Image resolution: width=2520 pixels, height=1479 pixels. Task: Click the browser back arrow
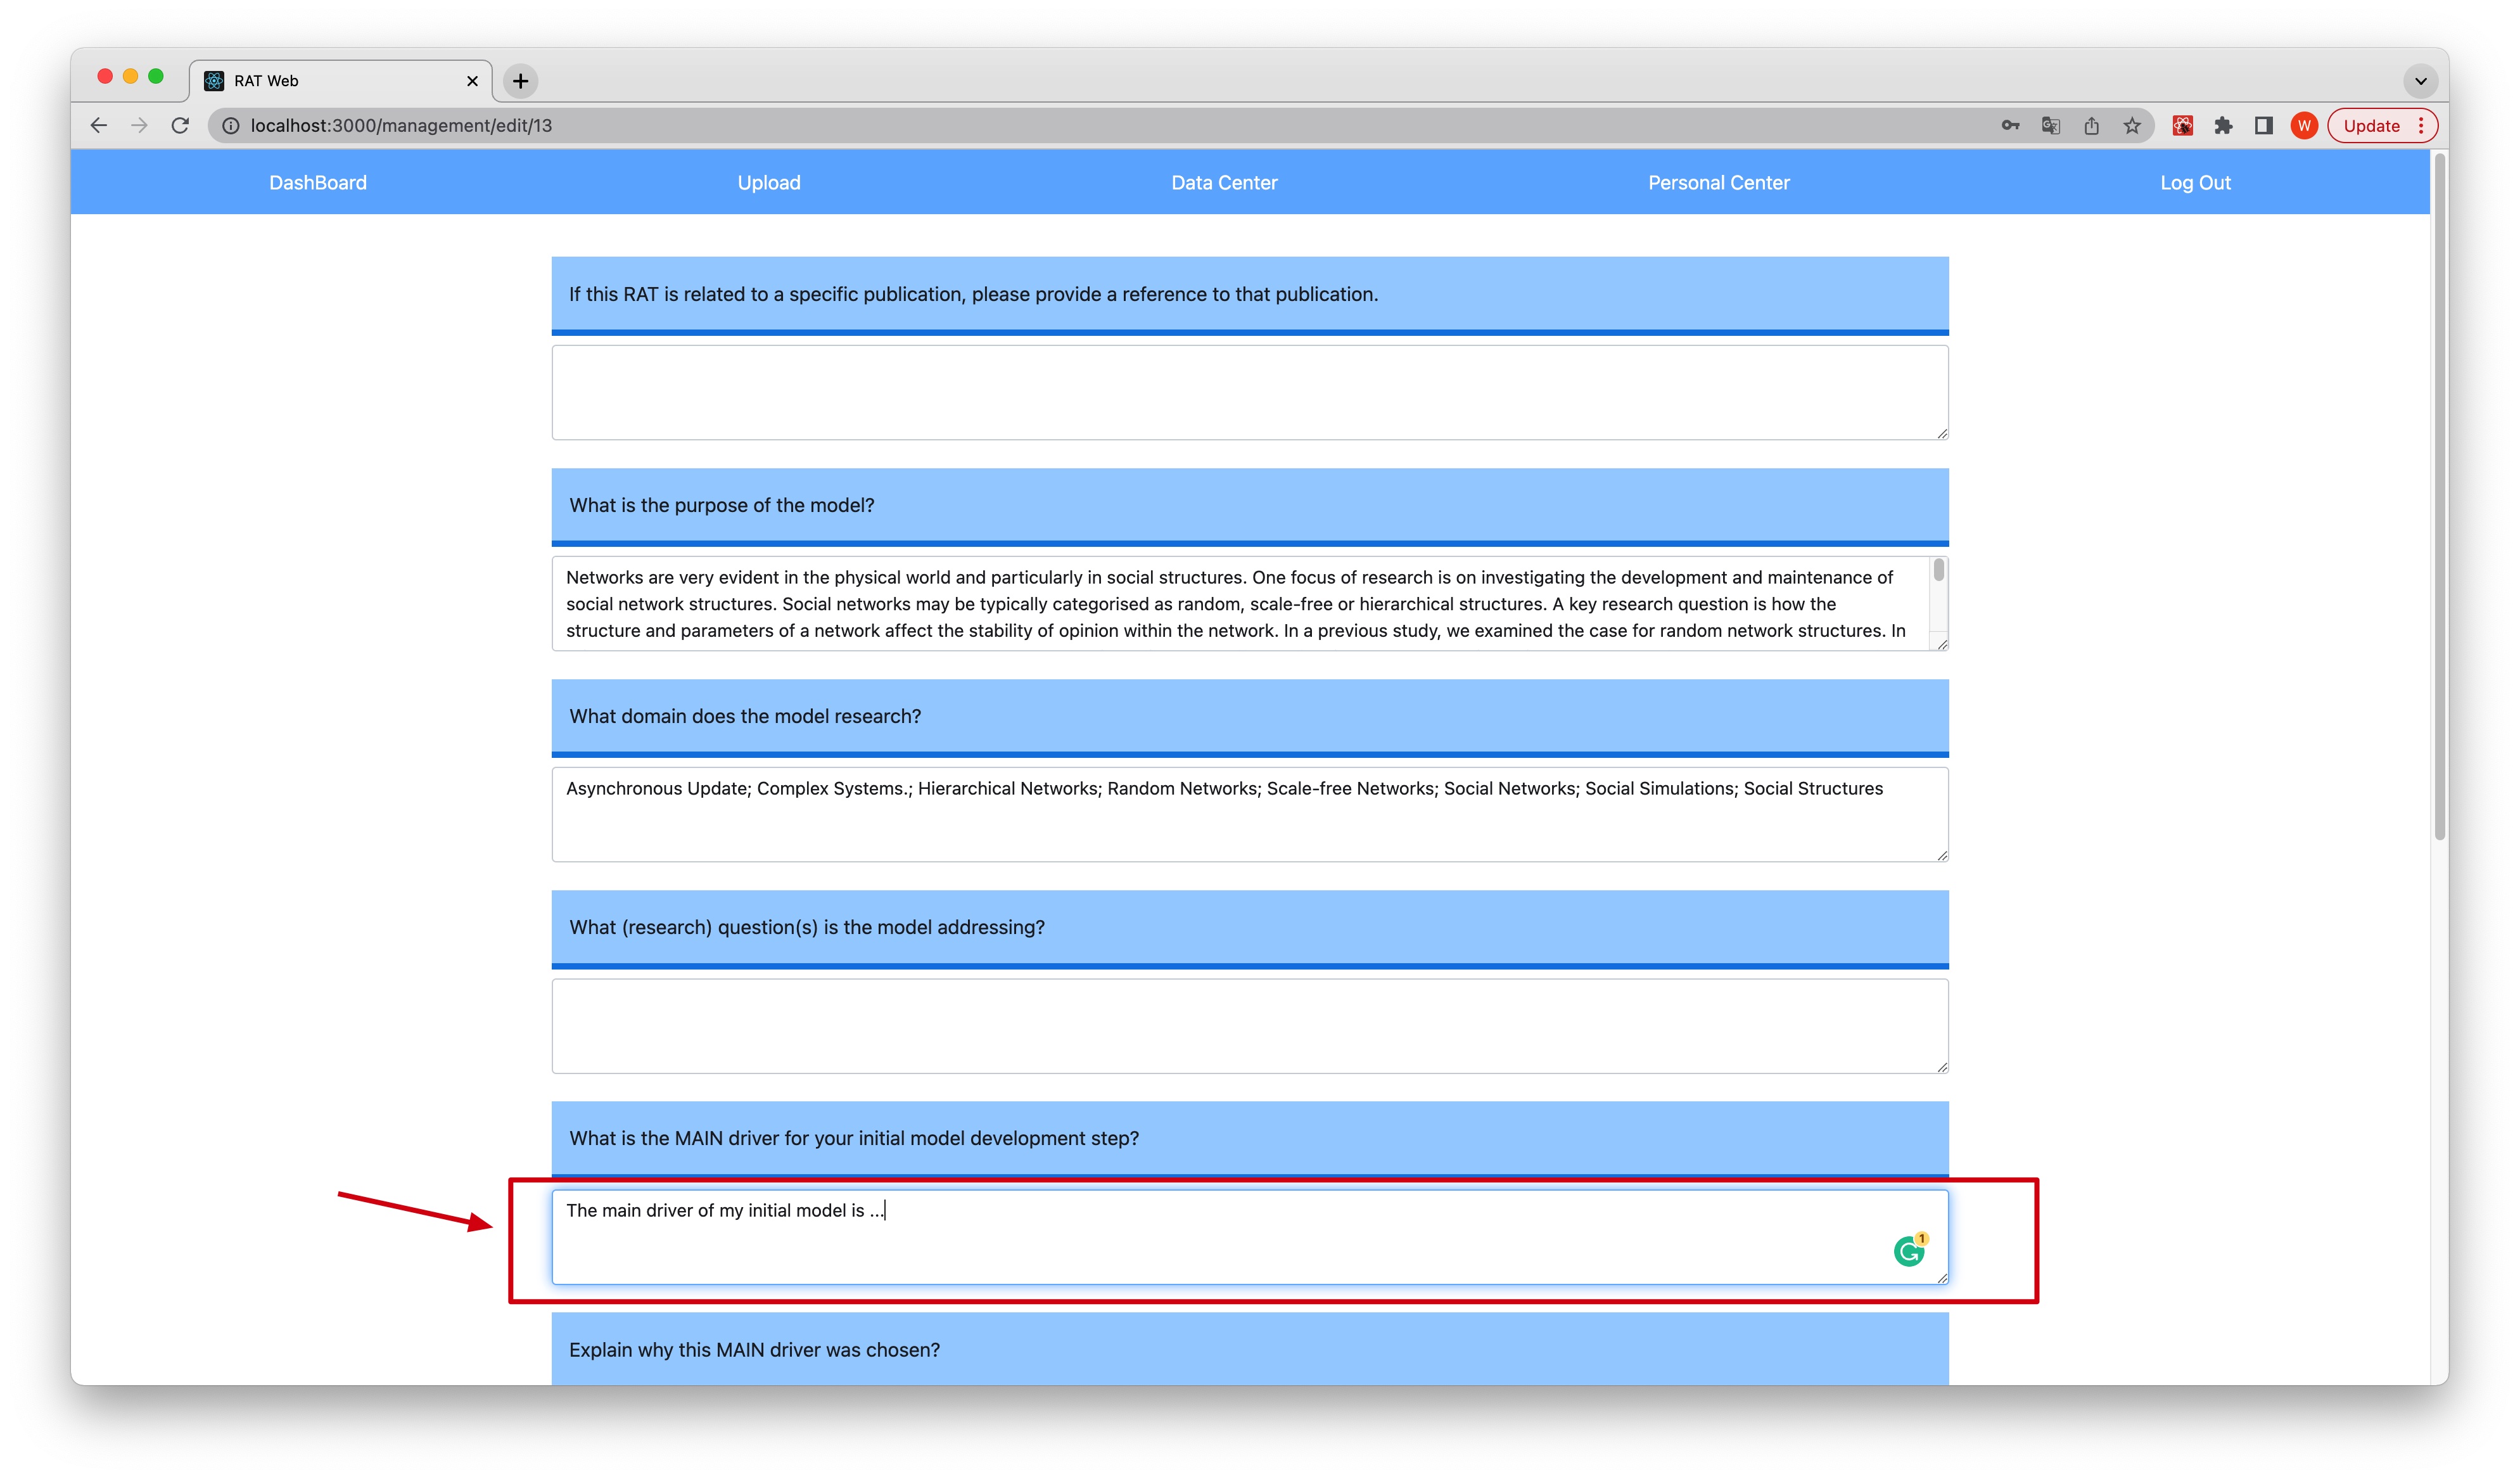(98, 125)
